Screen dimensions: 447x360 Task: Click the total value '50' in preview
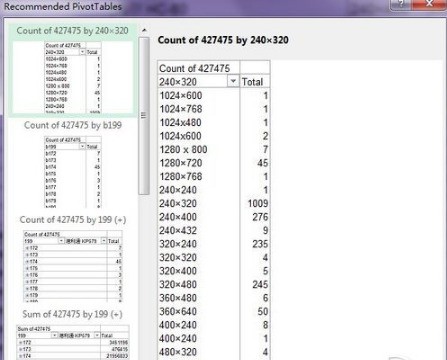point(262,311)
